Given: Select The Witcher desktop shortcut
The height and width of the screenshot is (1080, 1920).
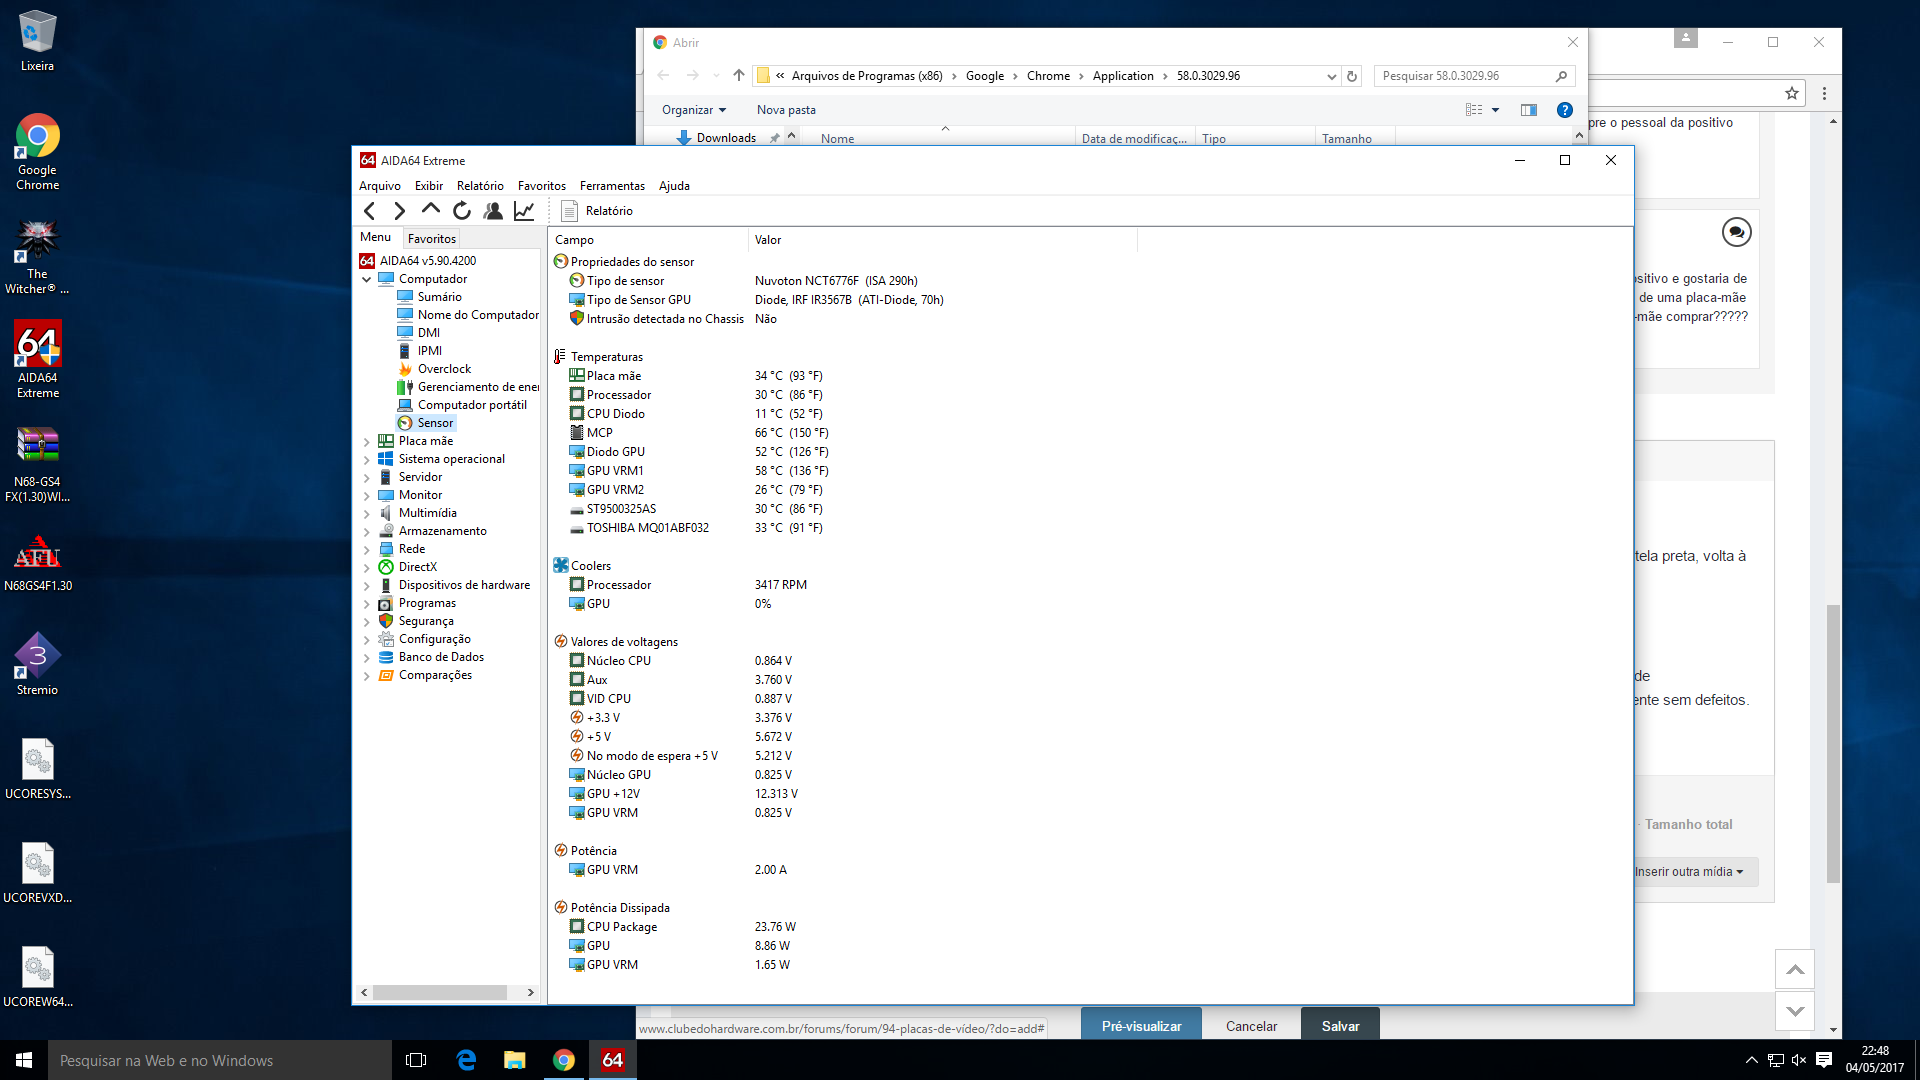Looking at the screenshot, I should [37, 257].
